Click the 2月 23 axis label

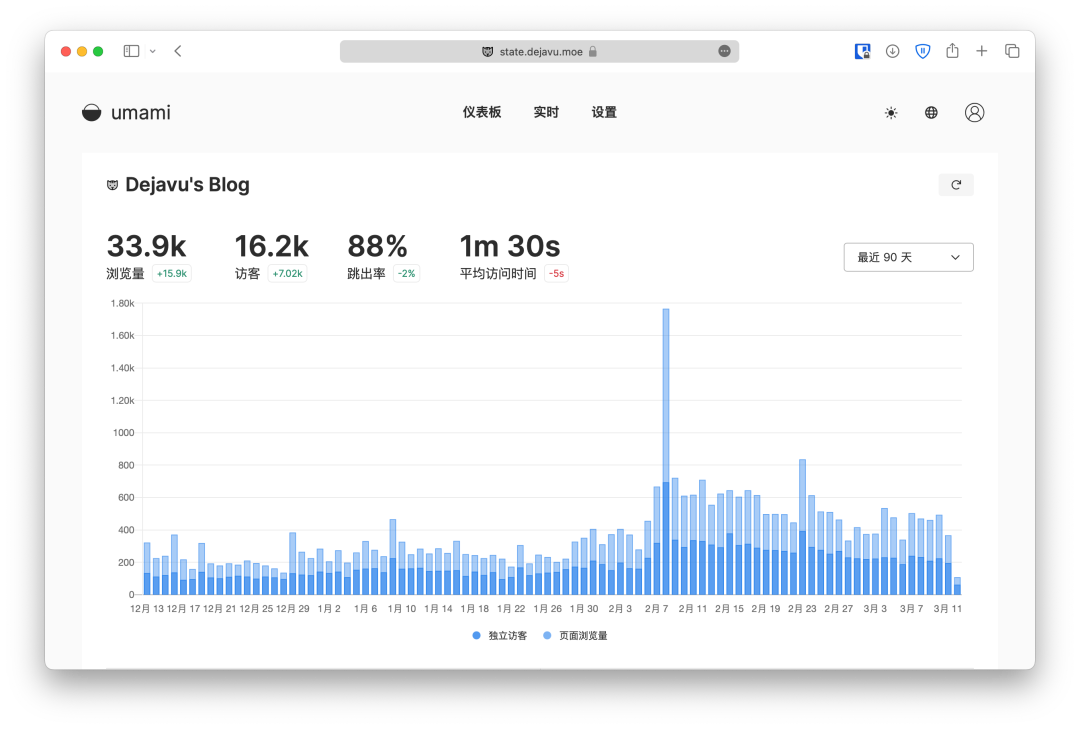click(802, 608)
